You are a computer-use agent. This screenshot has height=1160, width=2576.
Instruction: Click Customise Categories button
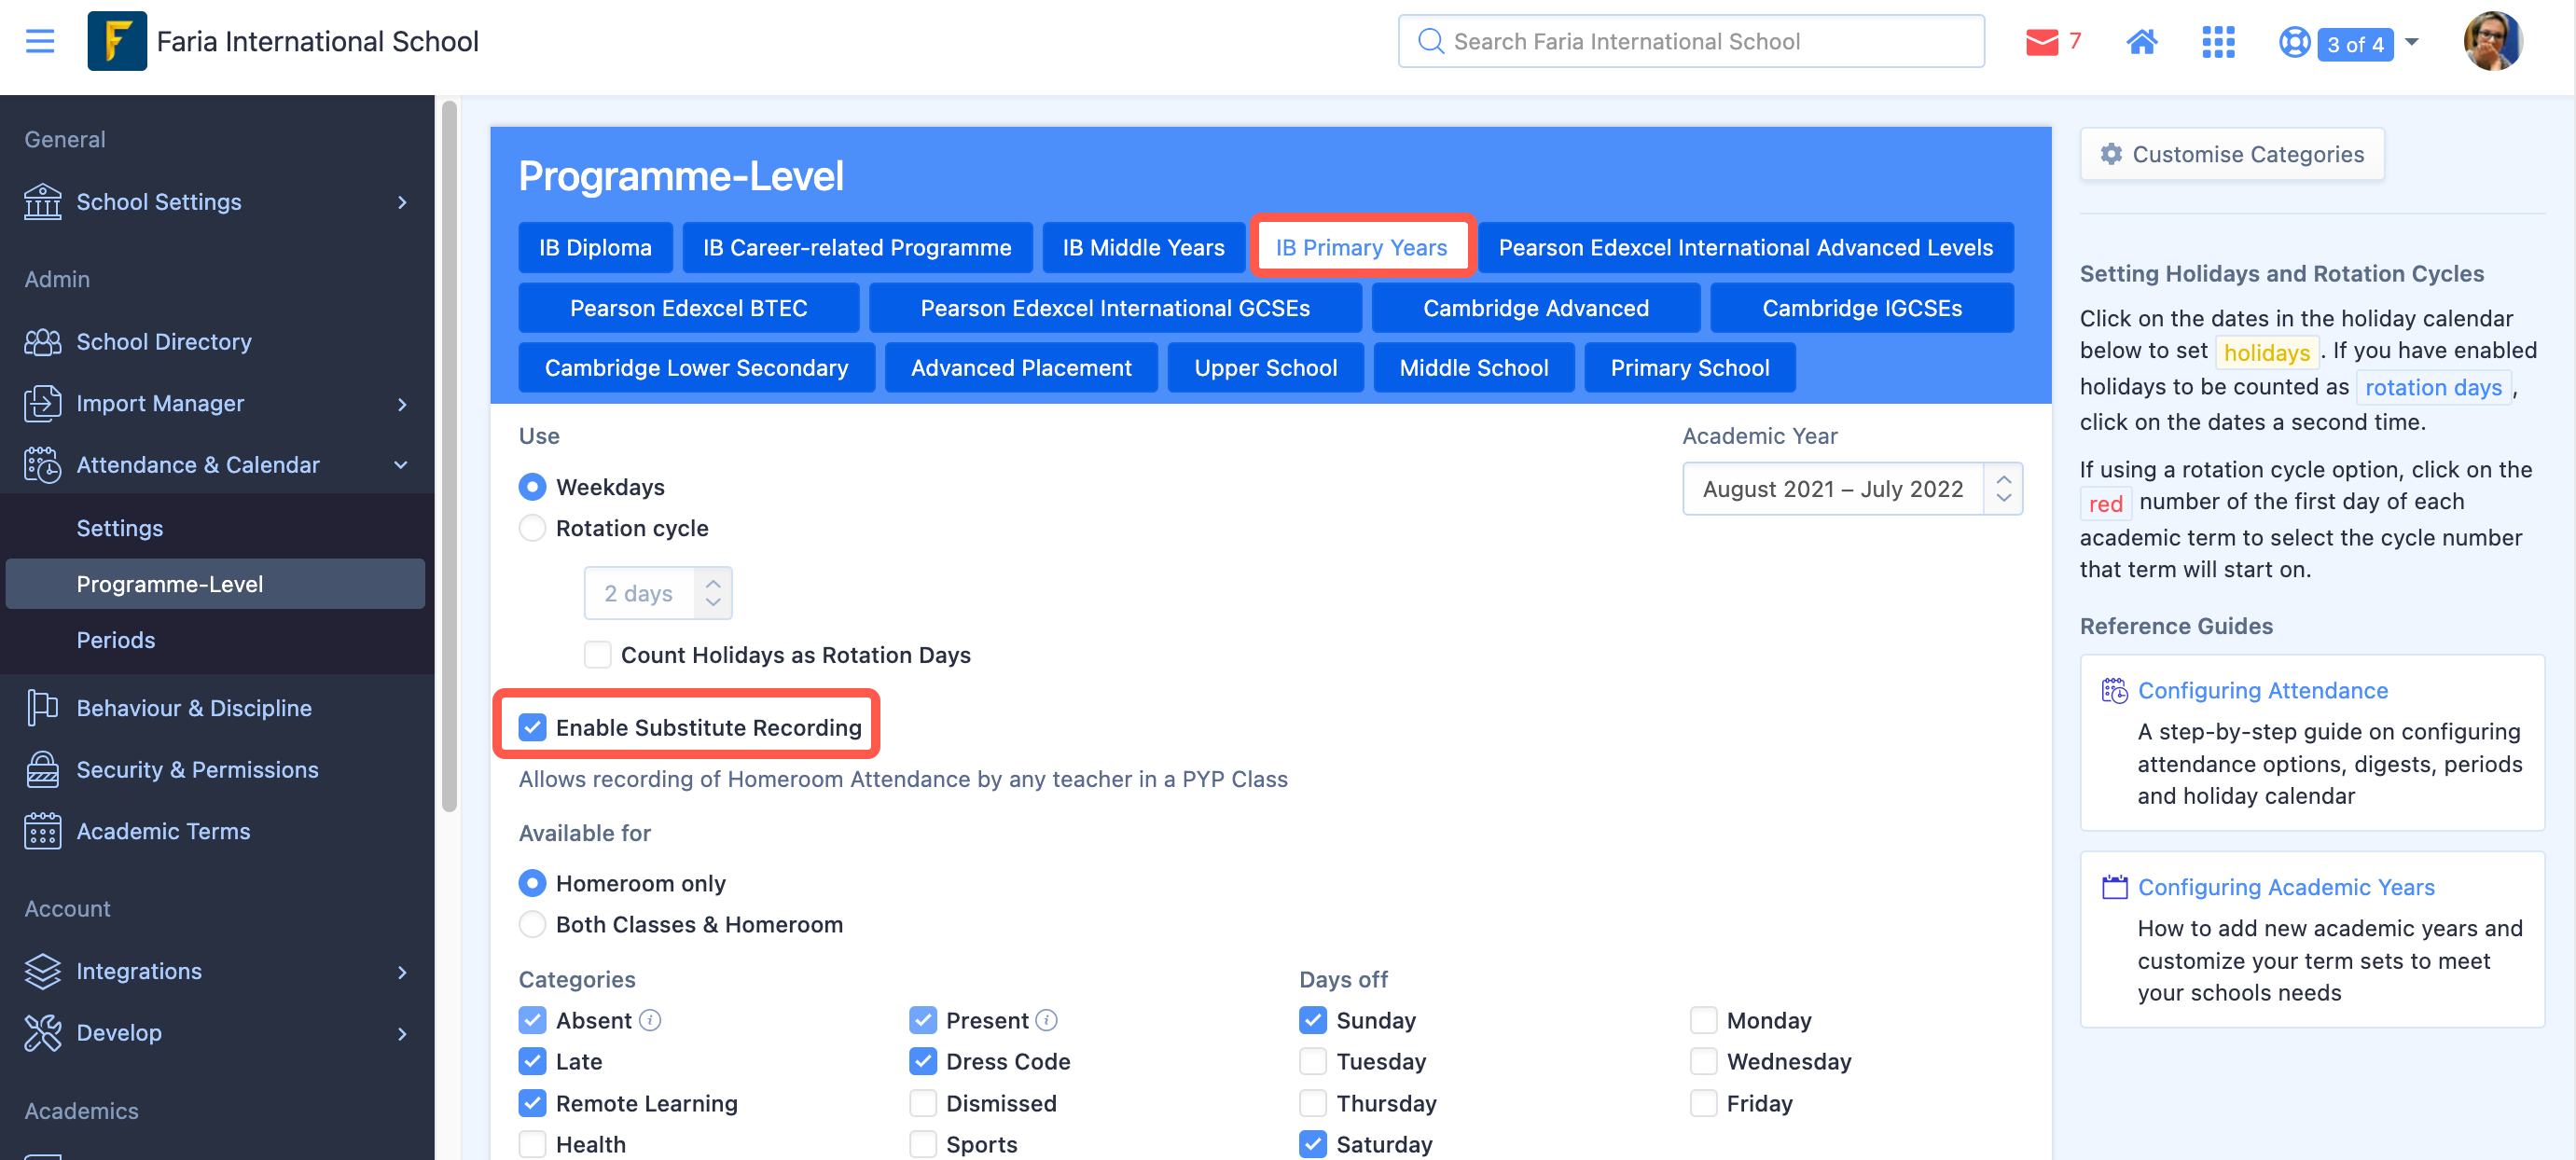click(x=2232, y=154)
